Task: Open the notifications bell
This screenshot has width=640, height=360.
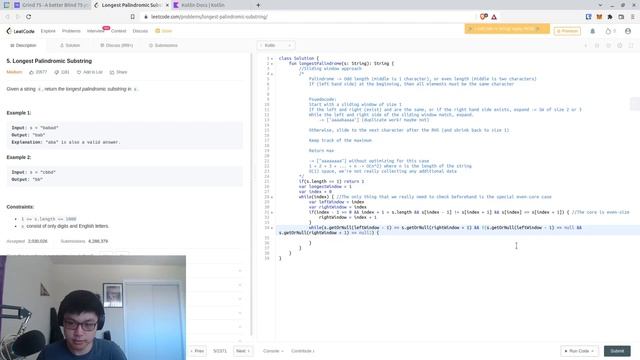Action: pos(593,31)
